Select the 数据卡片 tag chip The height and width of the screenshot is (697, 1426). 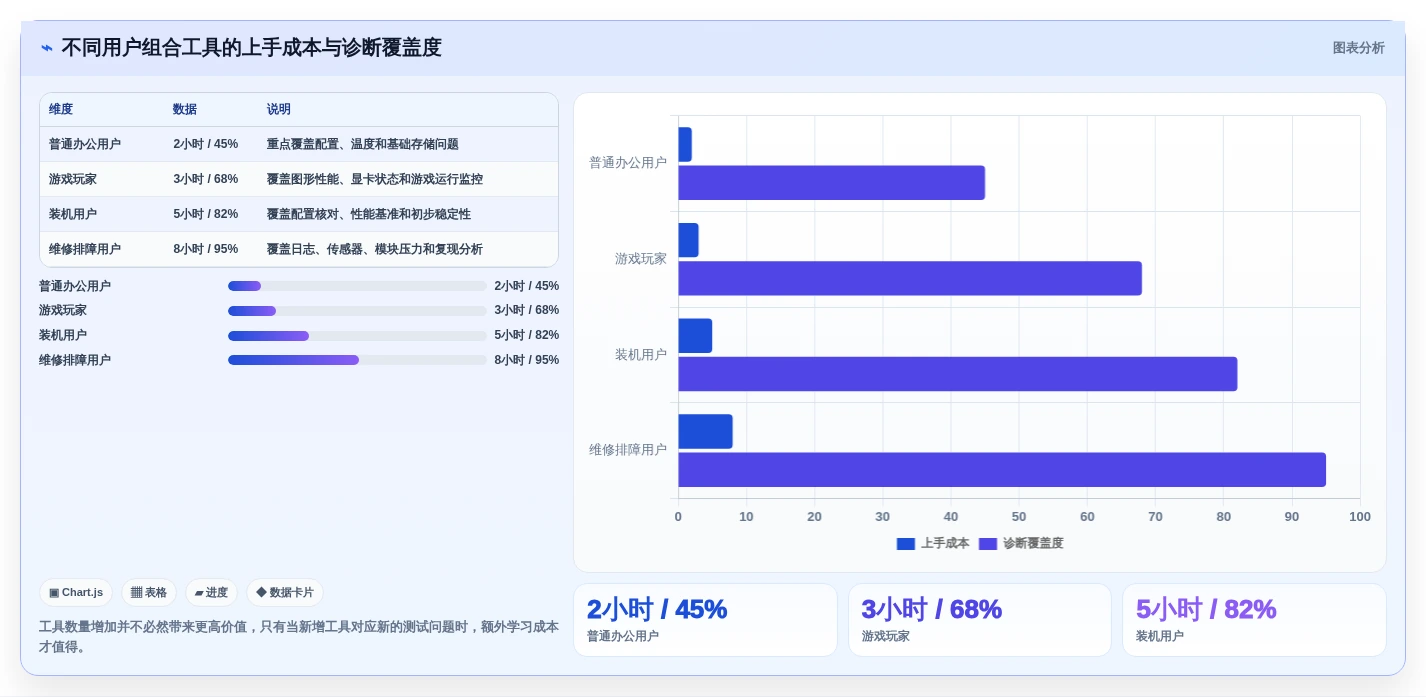[285, 592]
